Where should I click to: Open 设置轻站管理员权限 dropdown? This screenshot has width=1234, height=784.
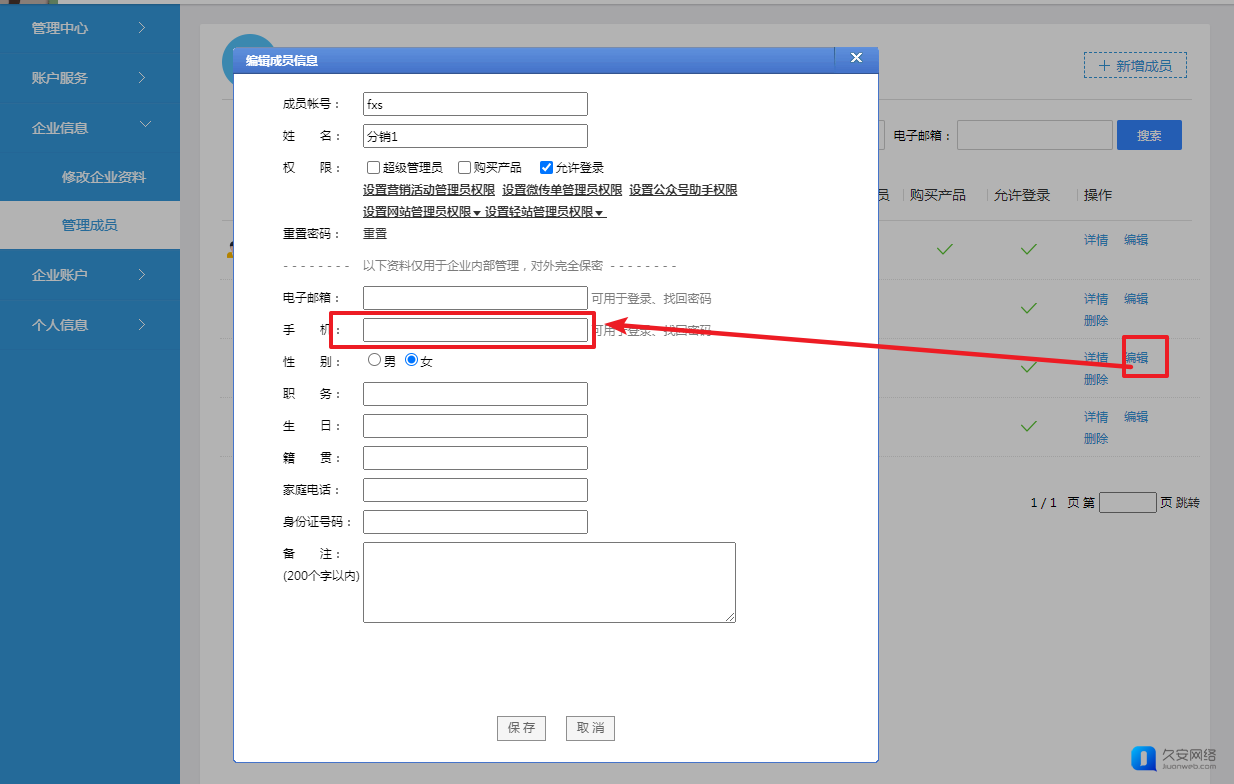(x=545, y=212)
